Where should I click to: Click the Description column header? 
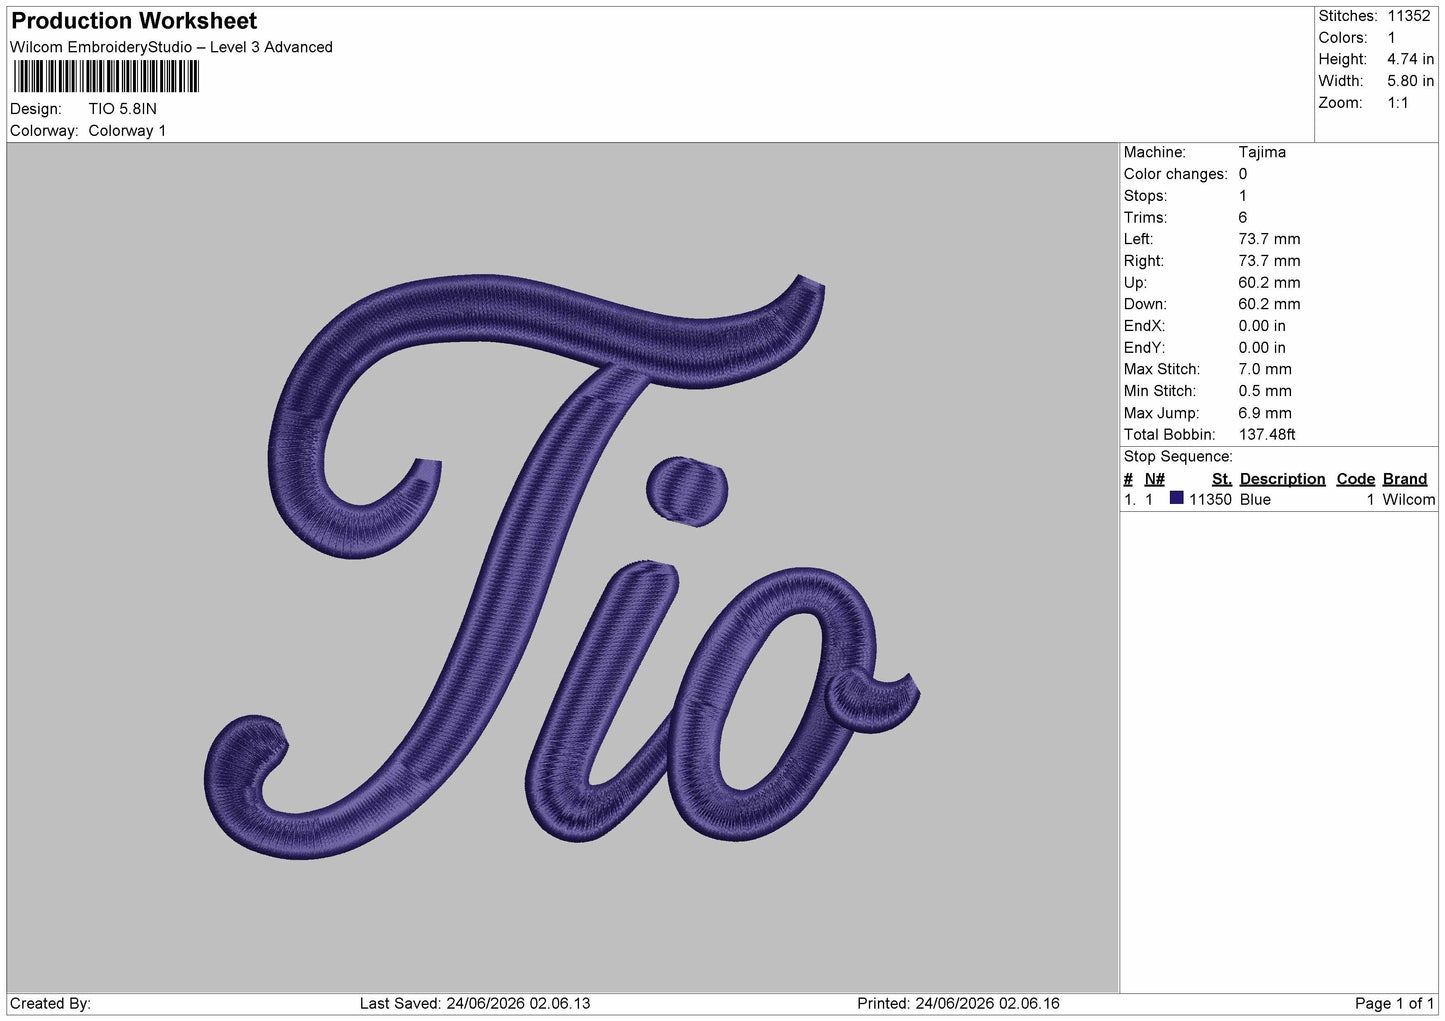tap(1282, 479)
